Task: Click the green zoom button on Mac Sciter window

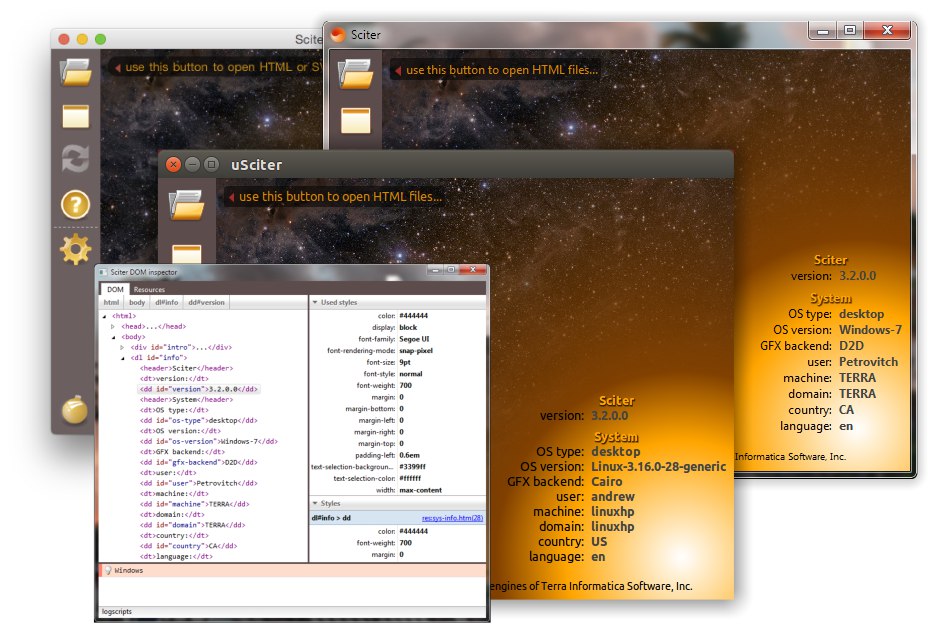Action: tap(100, 39)
